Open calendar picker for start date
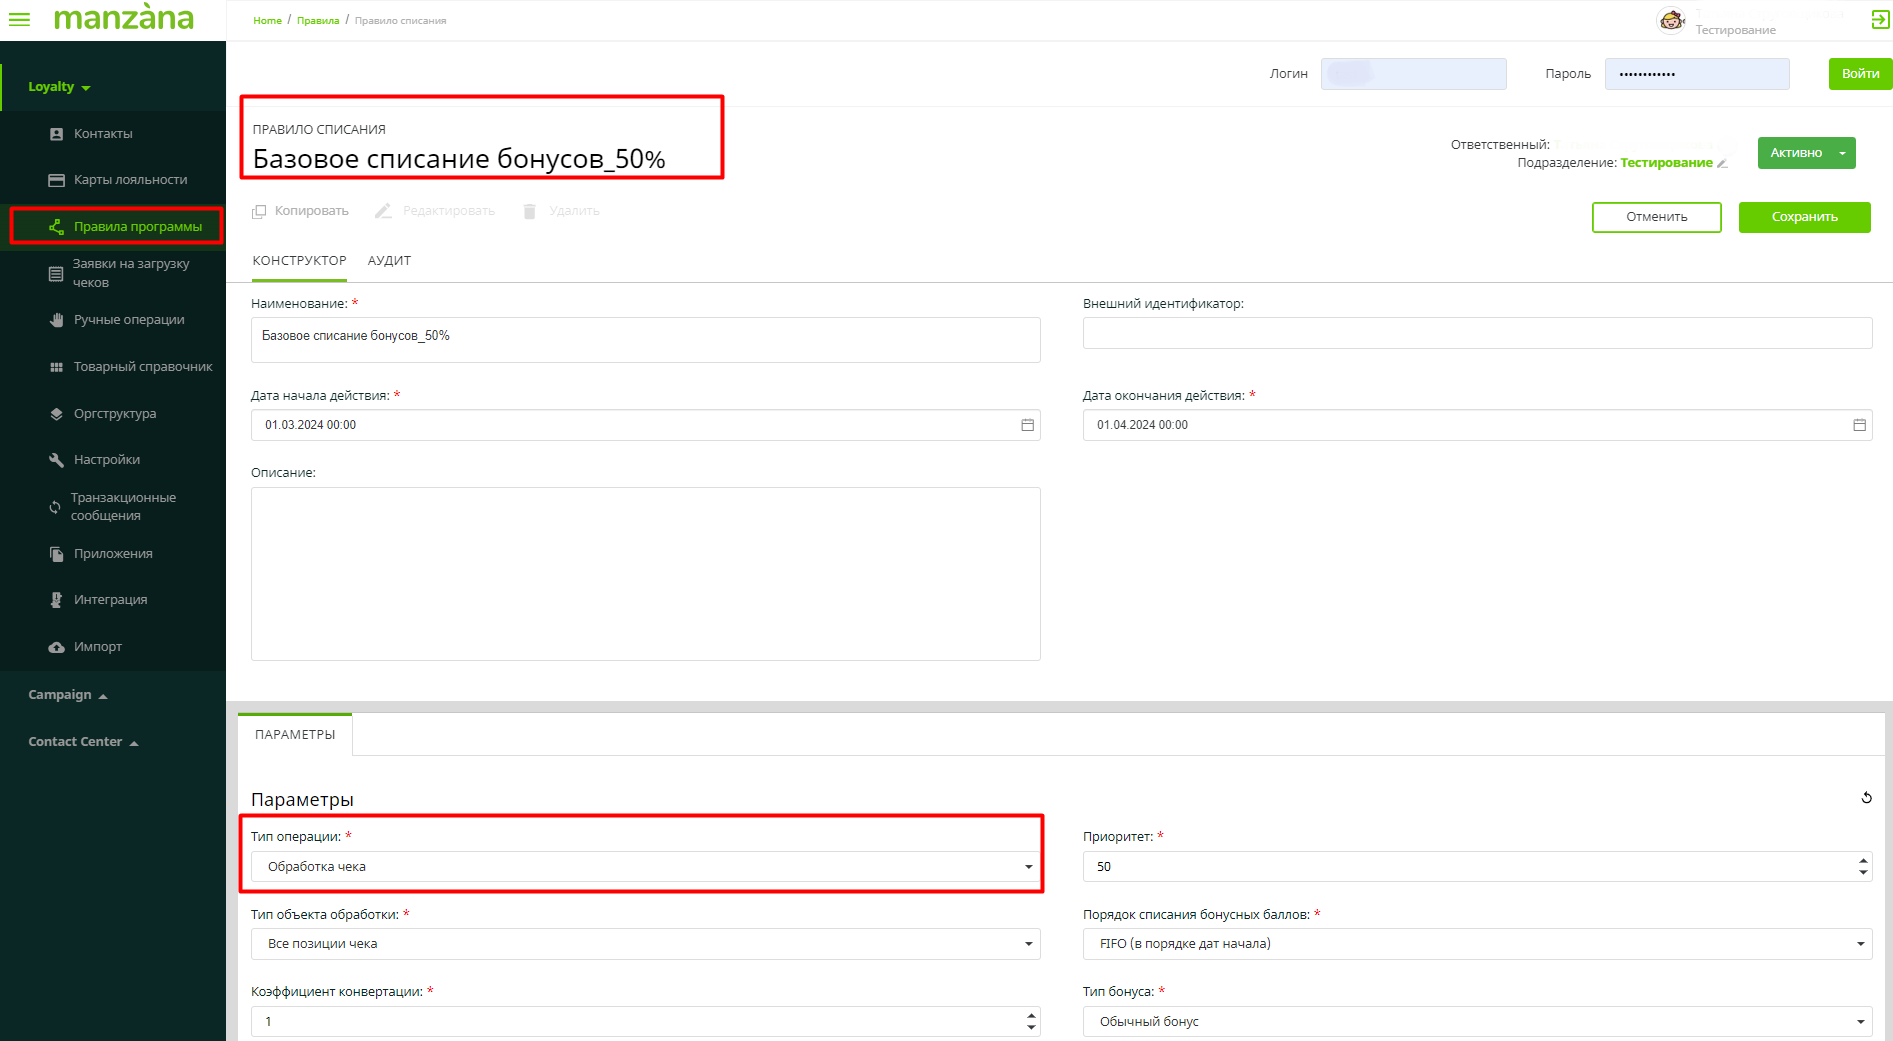 pyautogui.click(x=1027, y=425)
